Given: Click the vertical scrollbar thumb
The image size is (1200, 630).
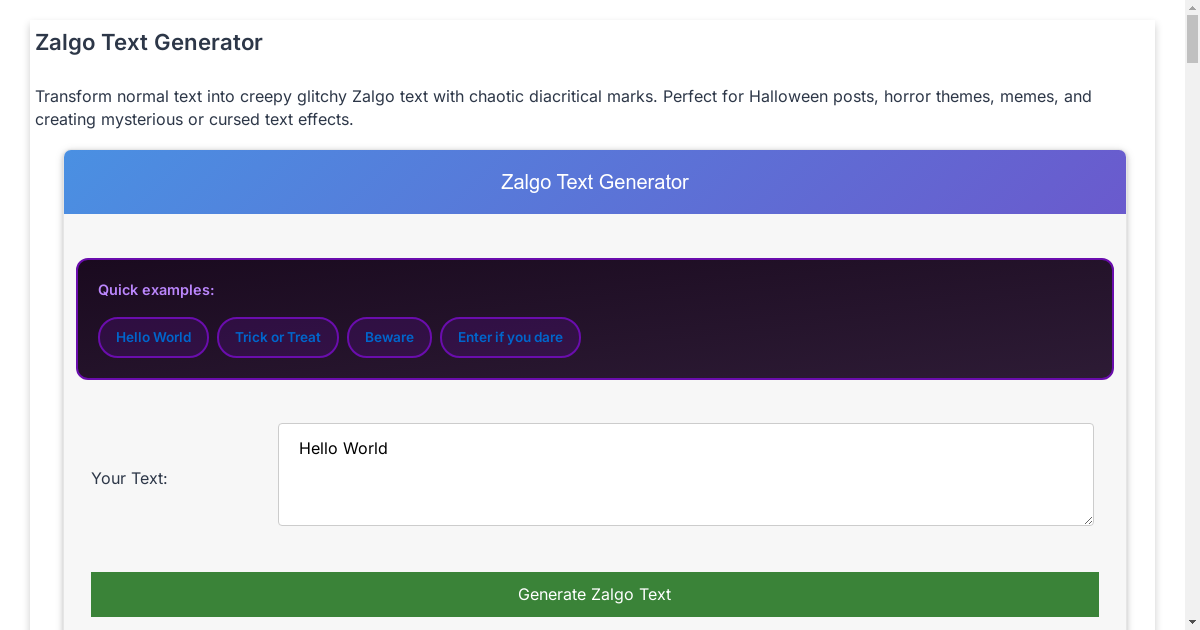Looking at the screenshot, I should tap(1190, 40).
